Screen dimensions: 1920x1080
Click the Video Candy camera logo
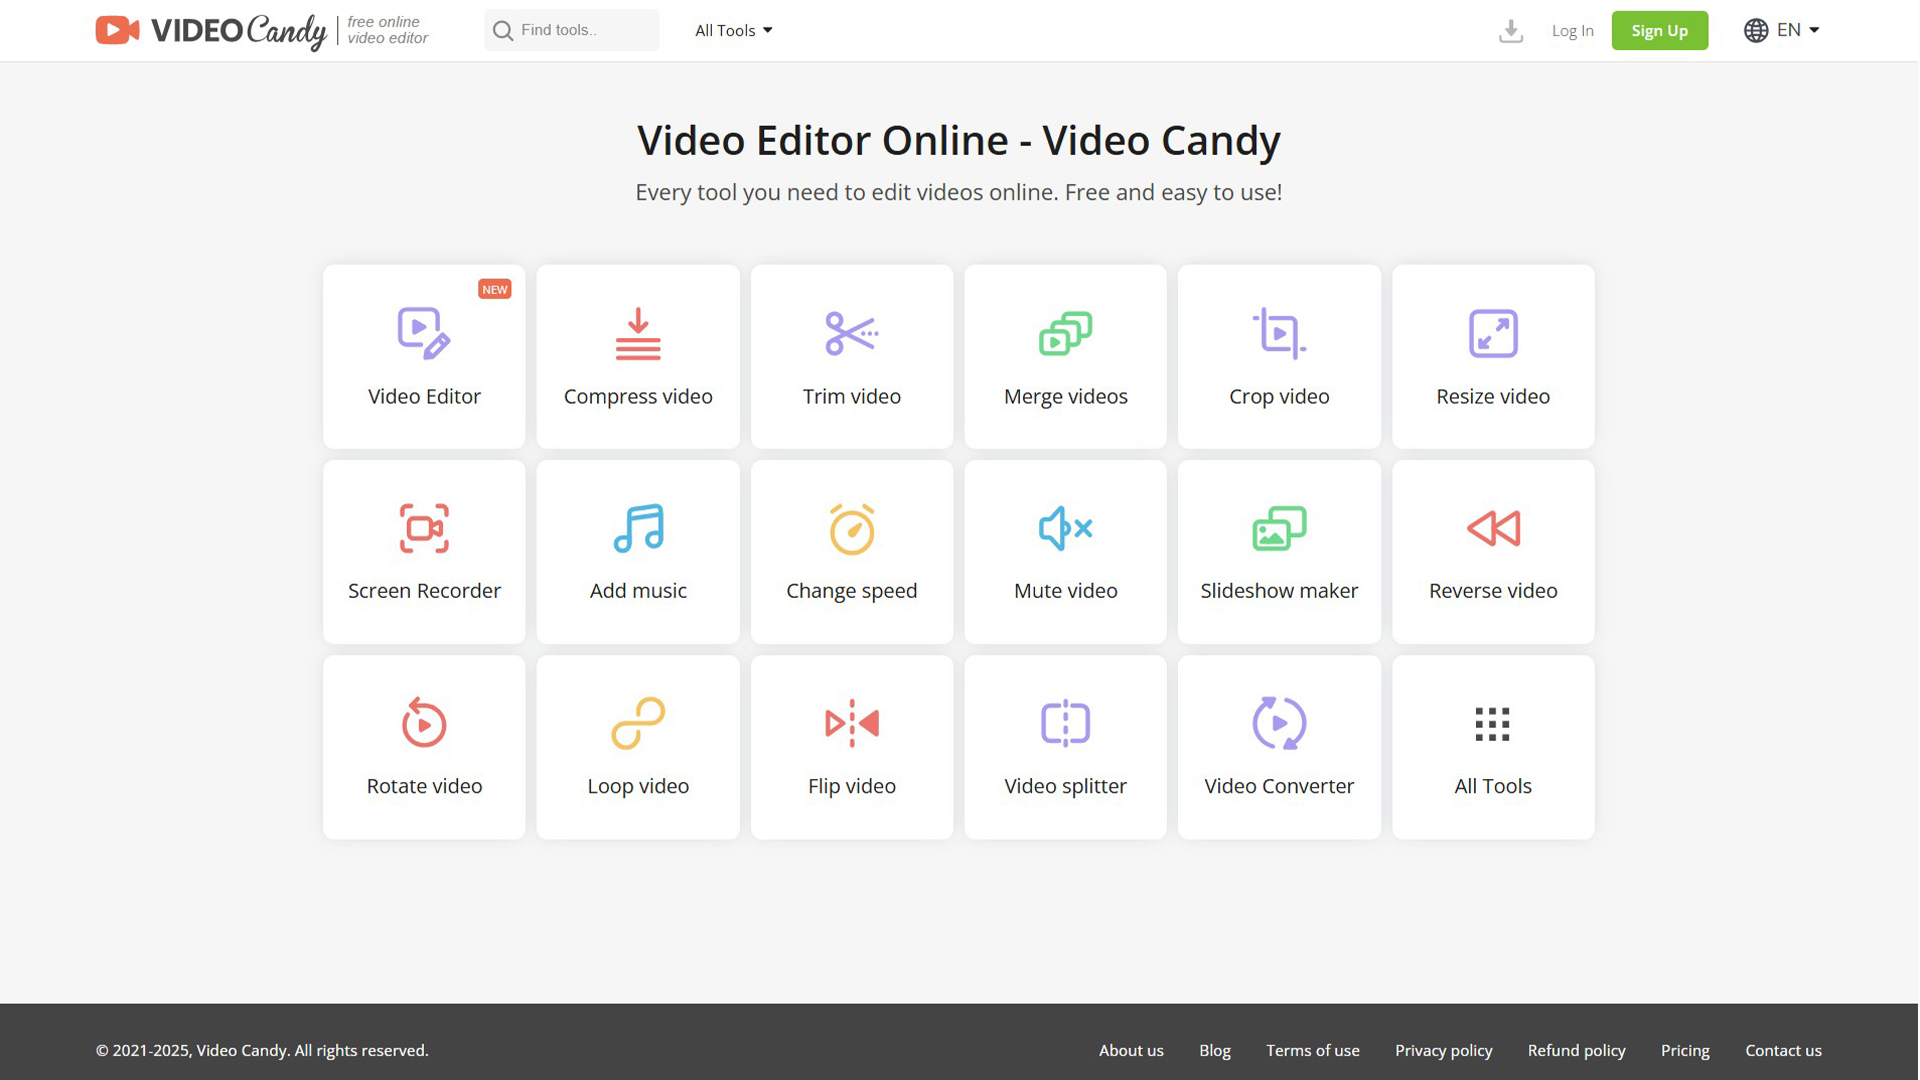(x=117, y=30)
